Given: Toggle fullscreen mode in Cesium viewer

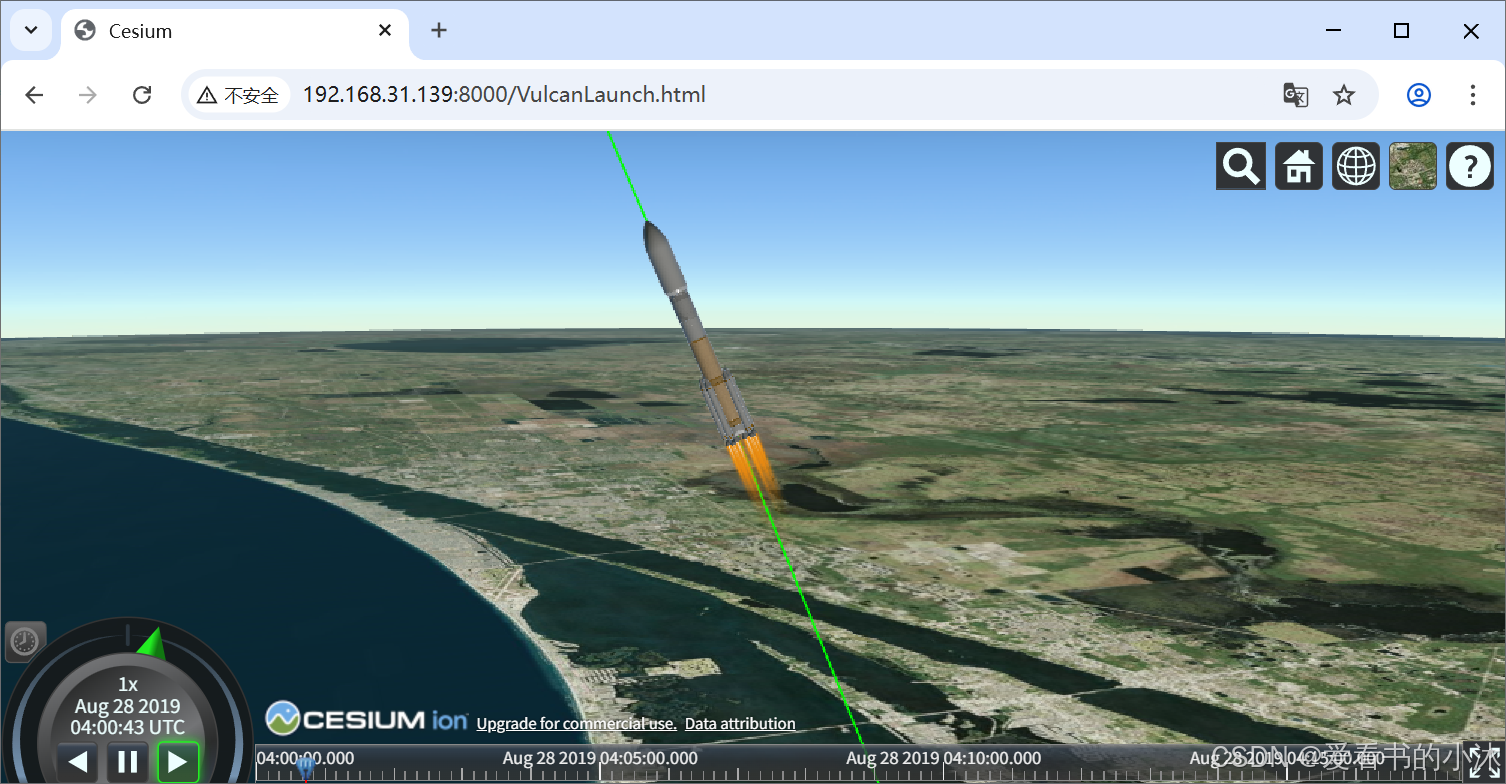Looking at the screenshot, I should pyautogui.click(x=1484, y=764).
